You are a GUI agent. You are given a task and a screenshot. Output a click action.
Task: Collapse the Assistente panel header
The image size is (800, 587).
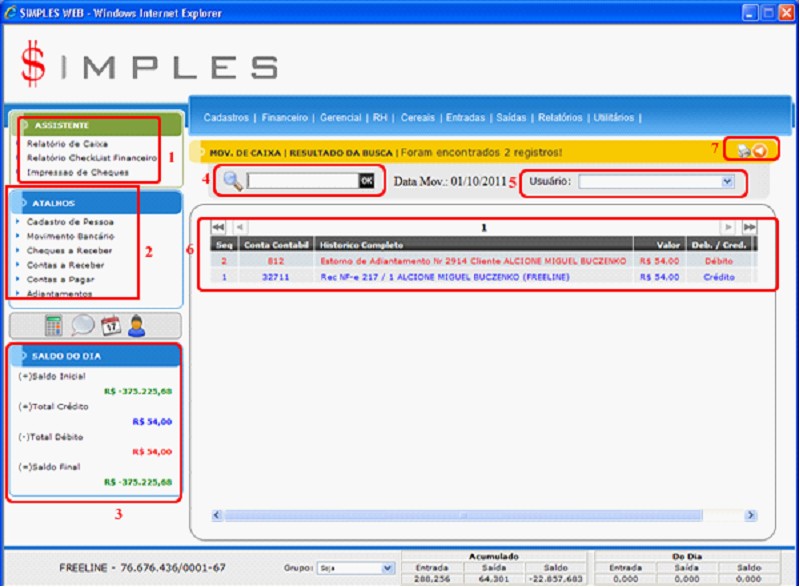coord(98,125)
